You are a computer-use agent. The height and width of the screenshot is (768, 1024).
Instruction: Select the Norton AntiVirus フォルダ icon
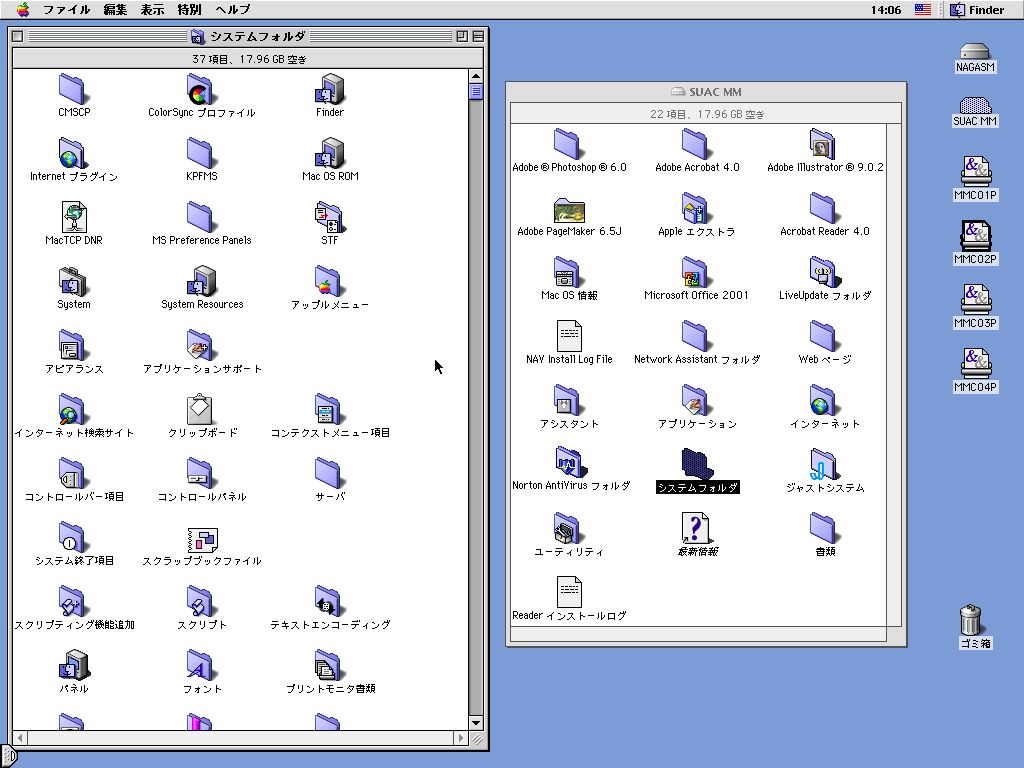(569, 463)
